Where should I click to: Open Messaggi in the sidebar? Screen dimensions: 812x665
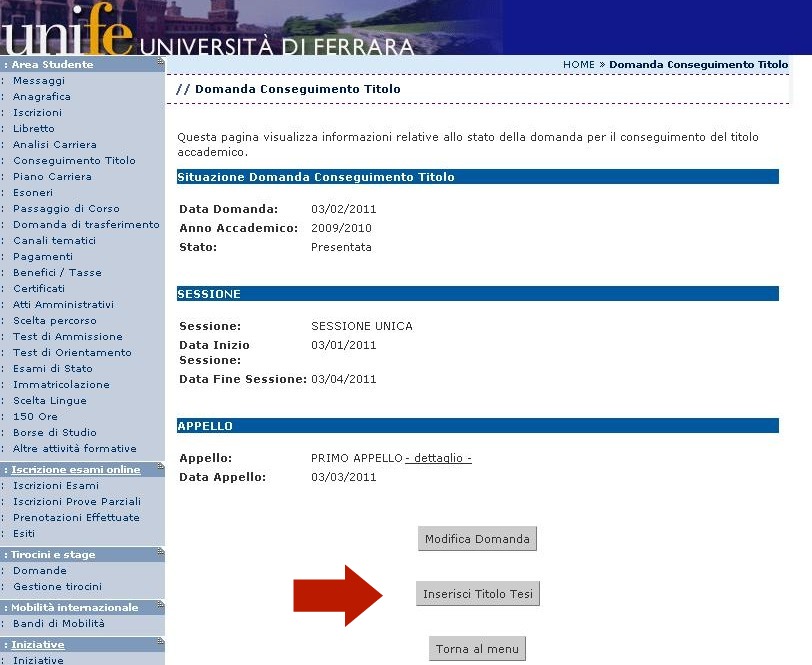pos(39,81)
